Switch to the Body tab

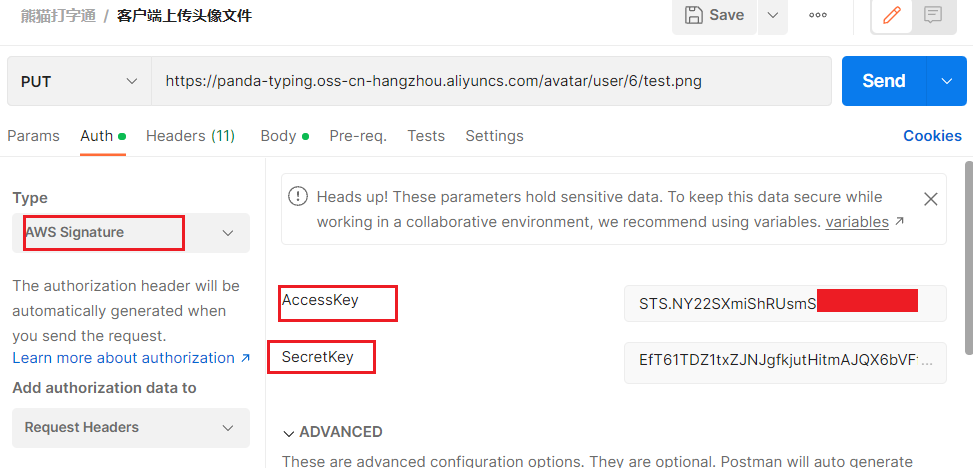click(279, 136)
